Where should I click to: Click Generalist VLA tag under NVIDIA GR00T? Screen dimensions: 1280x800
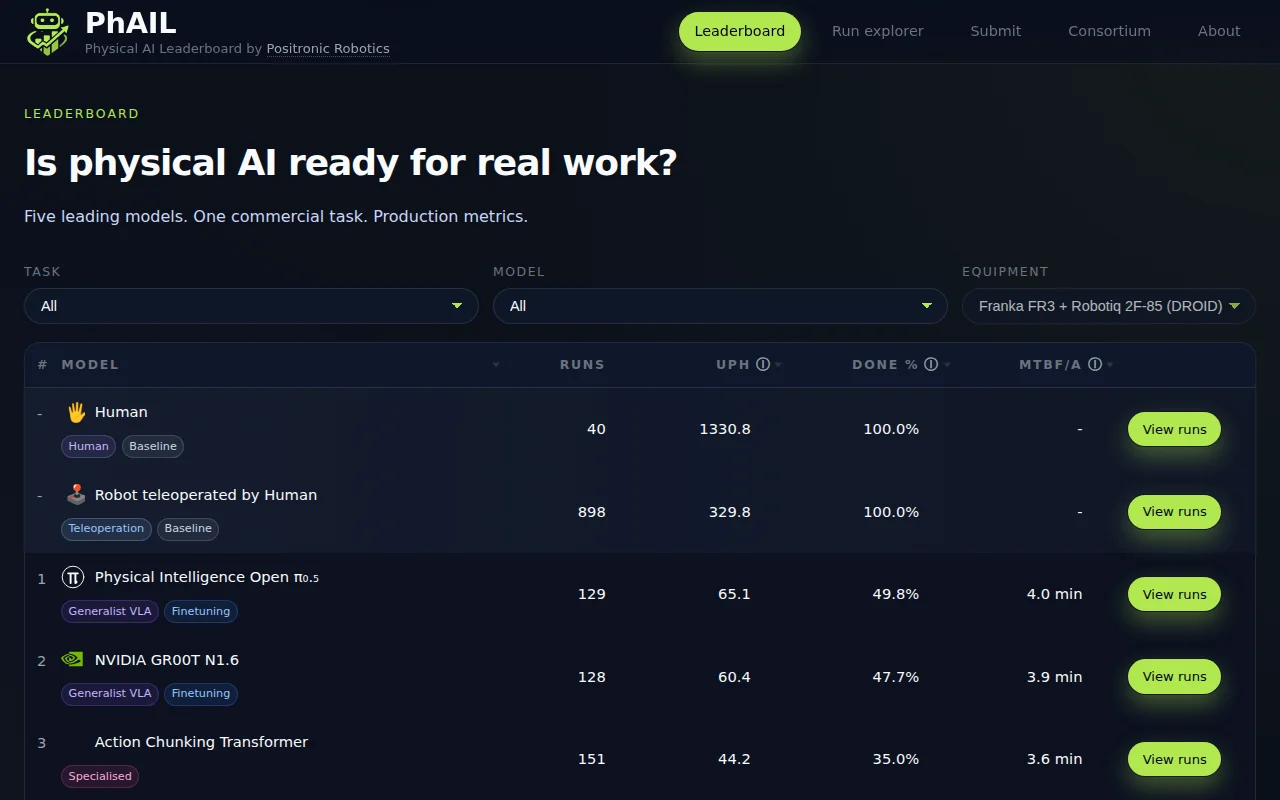point(110,694)
